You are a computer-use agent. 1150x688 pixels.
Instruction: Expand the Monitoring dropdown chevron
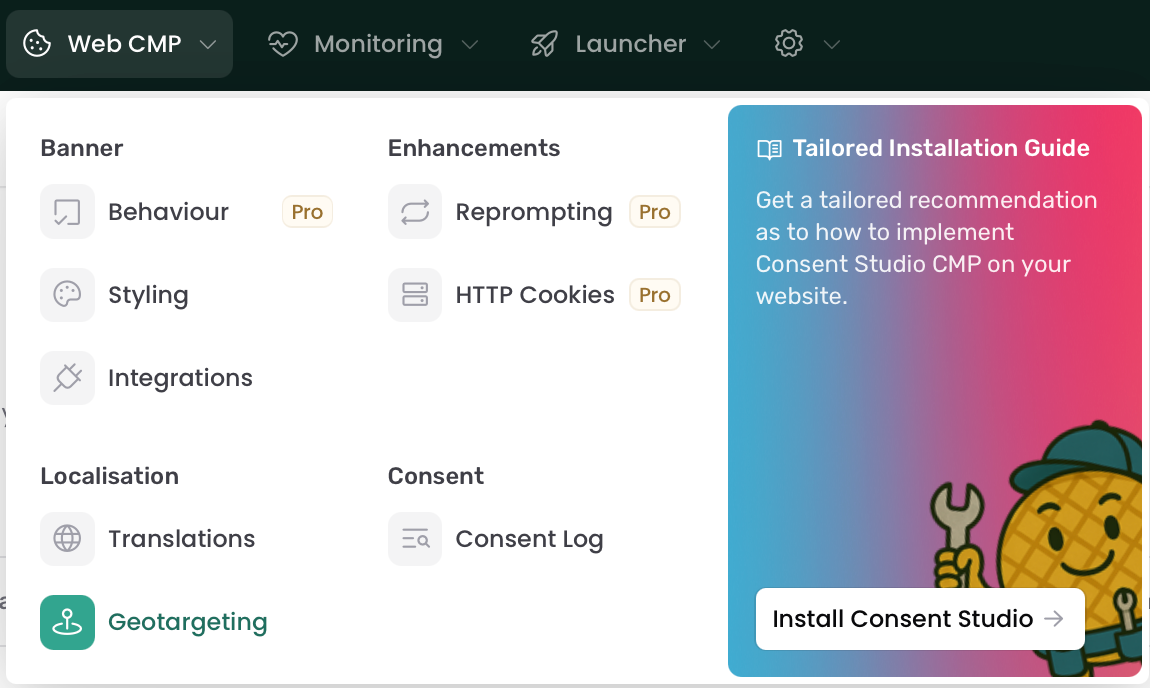pos(470,45)
